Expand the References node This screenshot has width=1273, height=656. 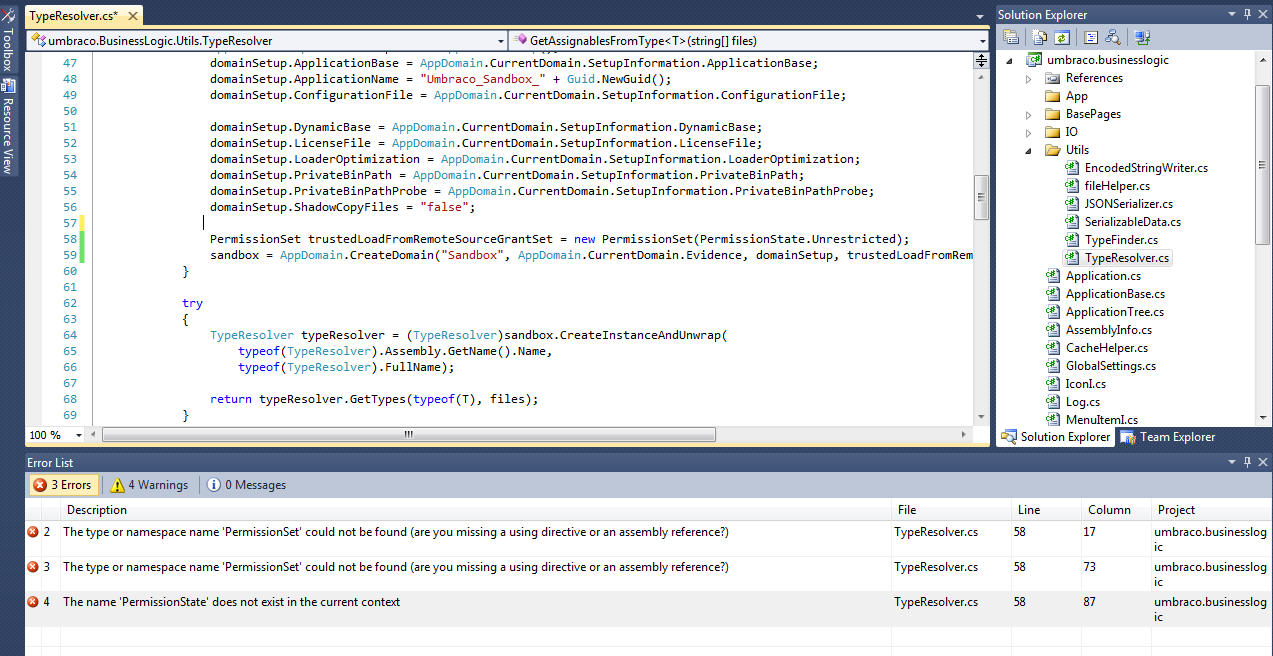click(x=1028, y=78)
